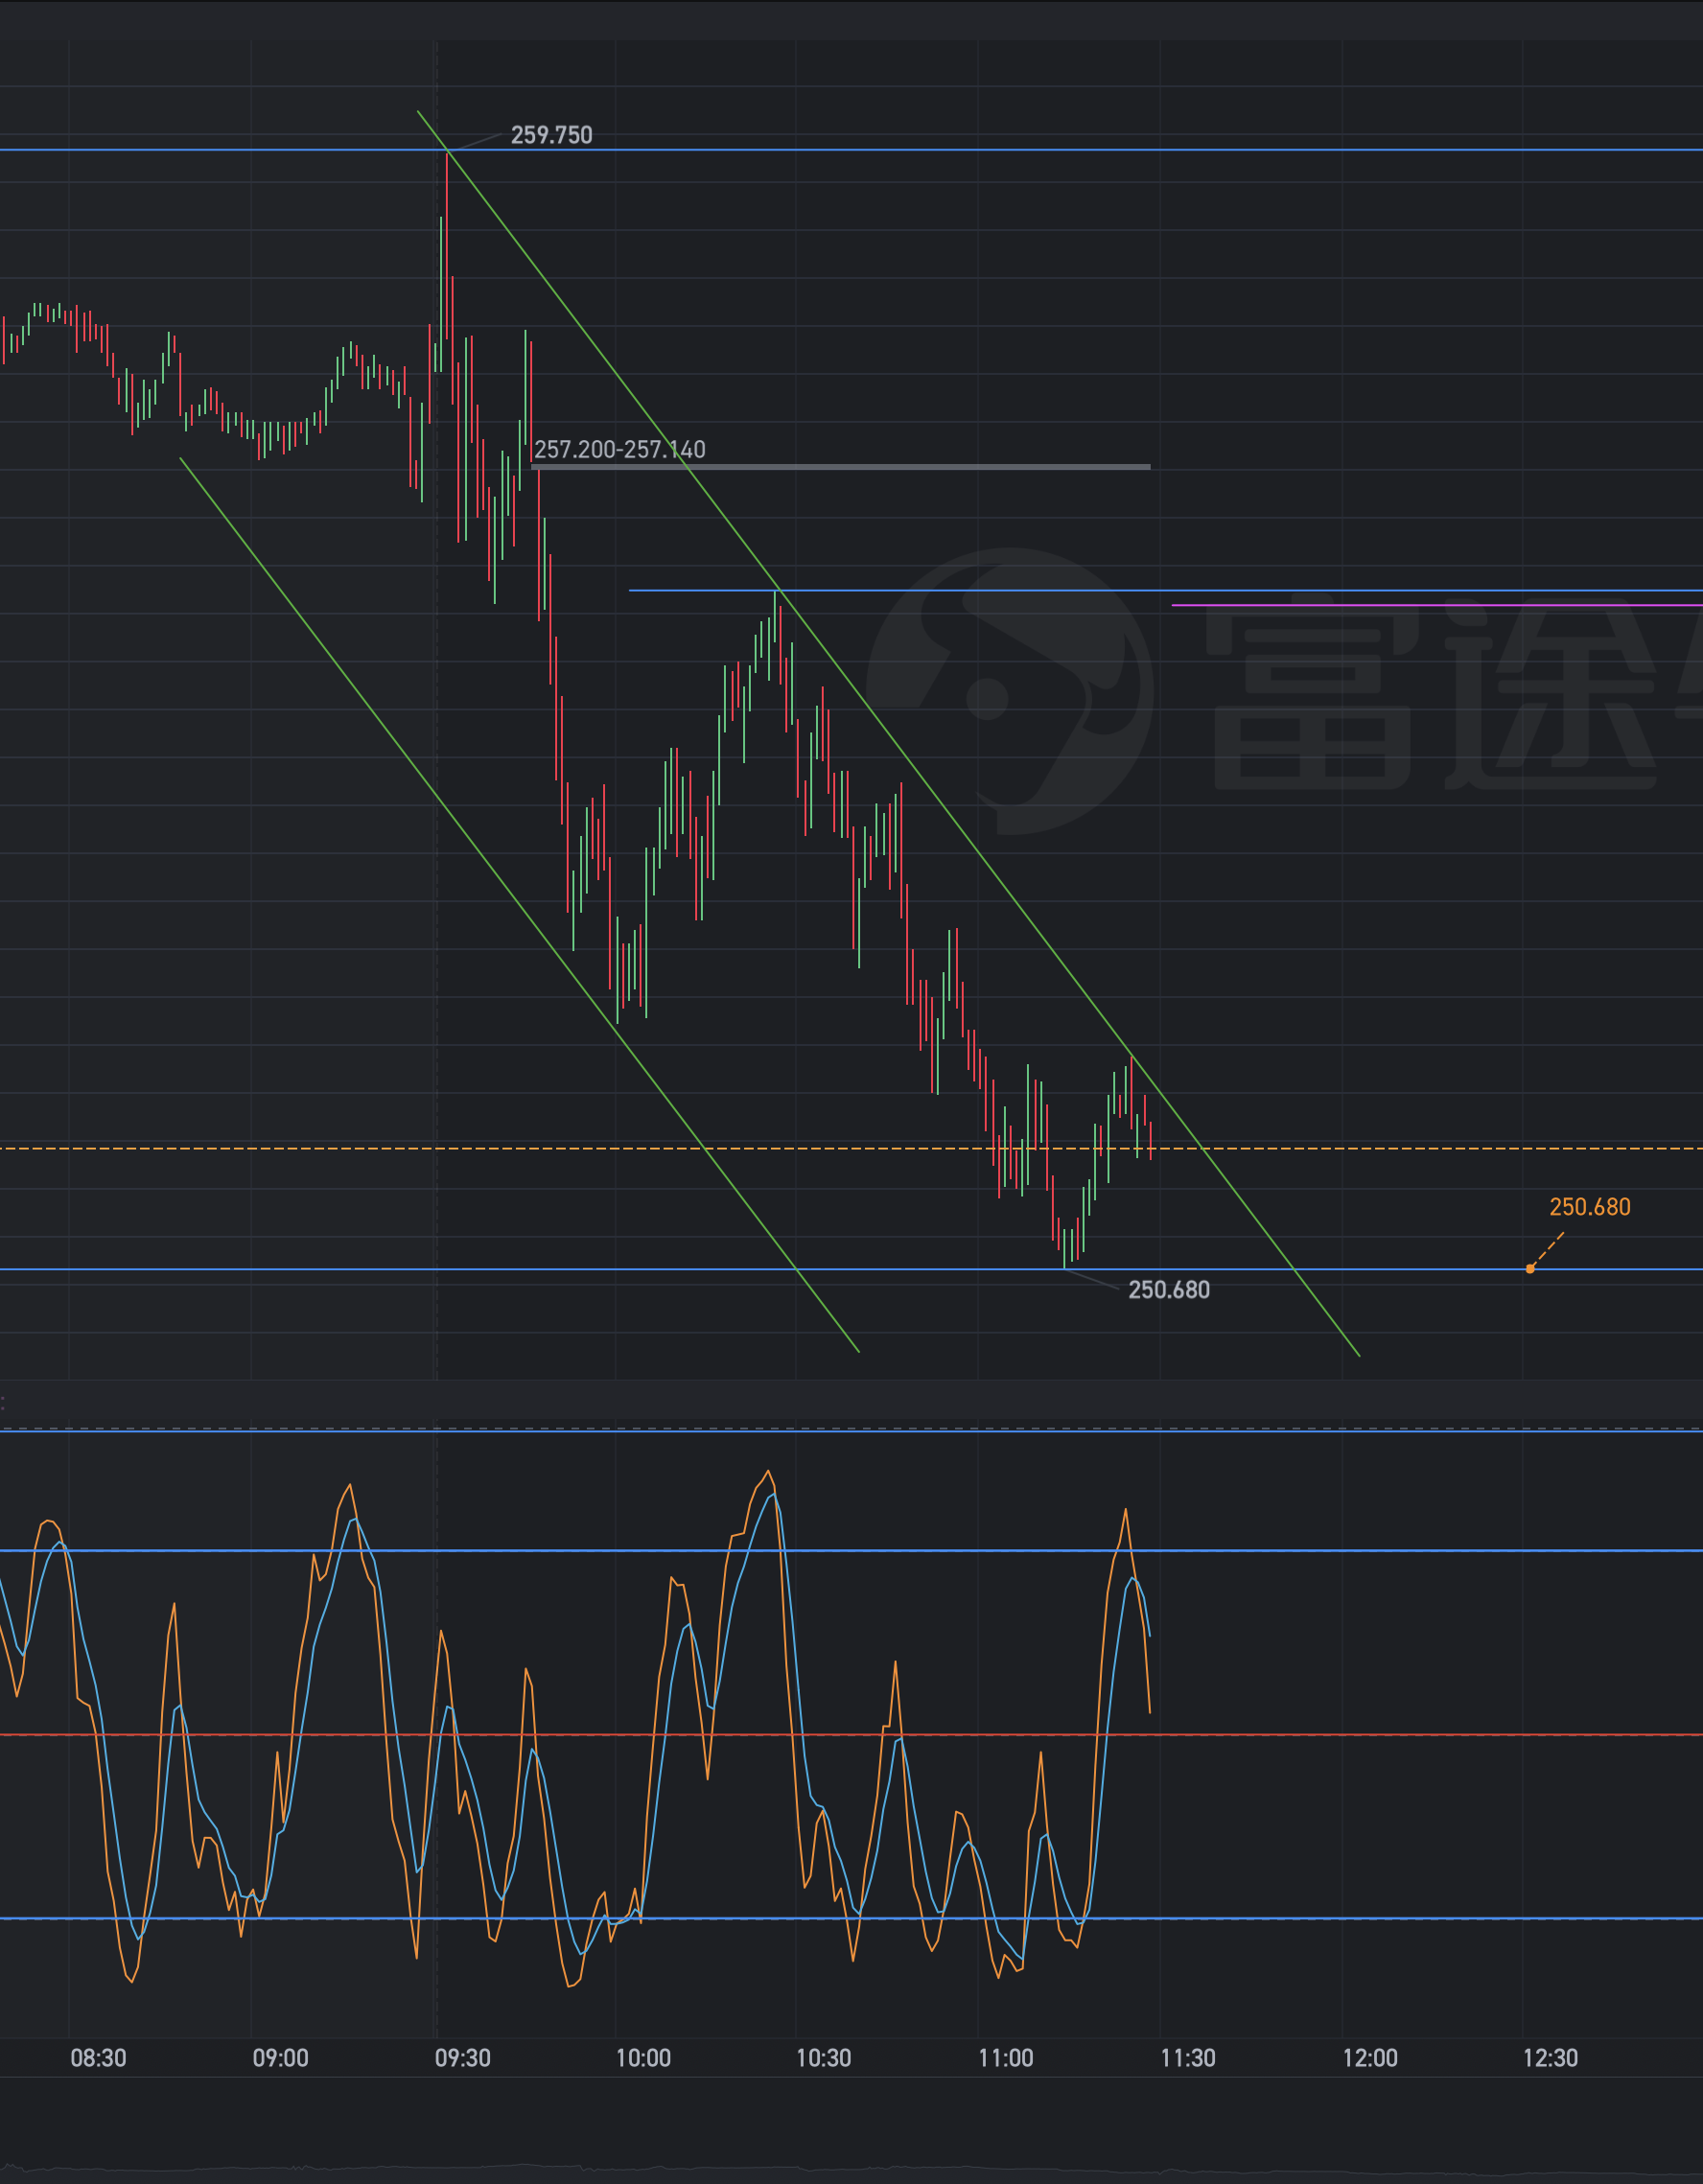Click the grey 250.680 low price label
The image size is (1703, 2184).
pos(1169,1290)
